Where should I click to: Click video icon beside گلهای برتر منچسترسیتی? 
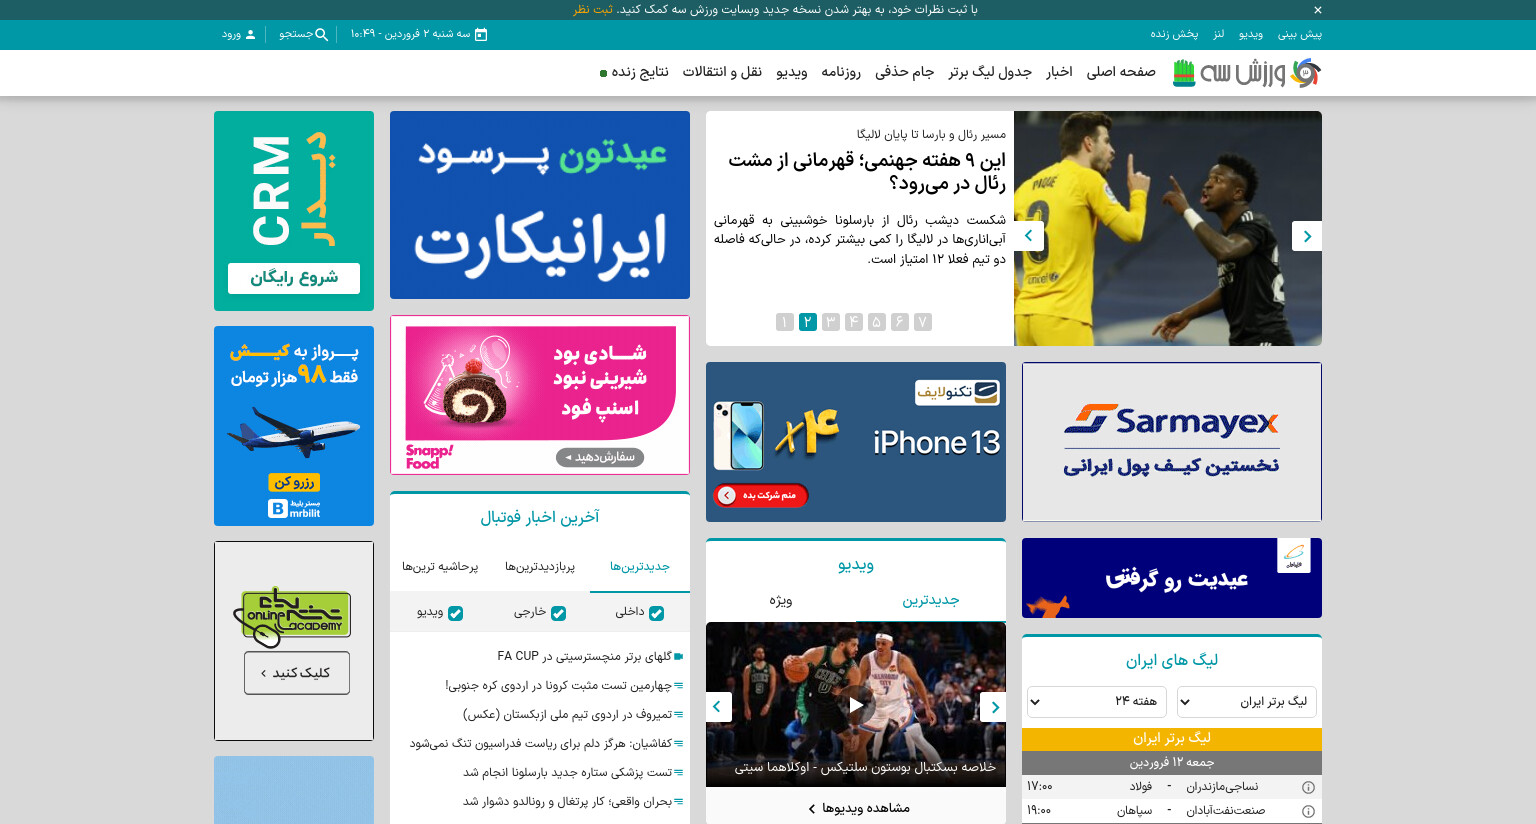(679, 657)
